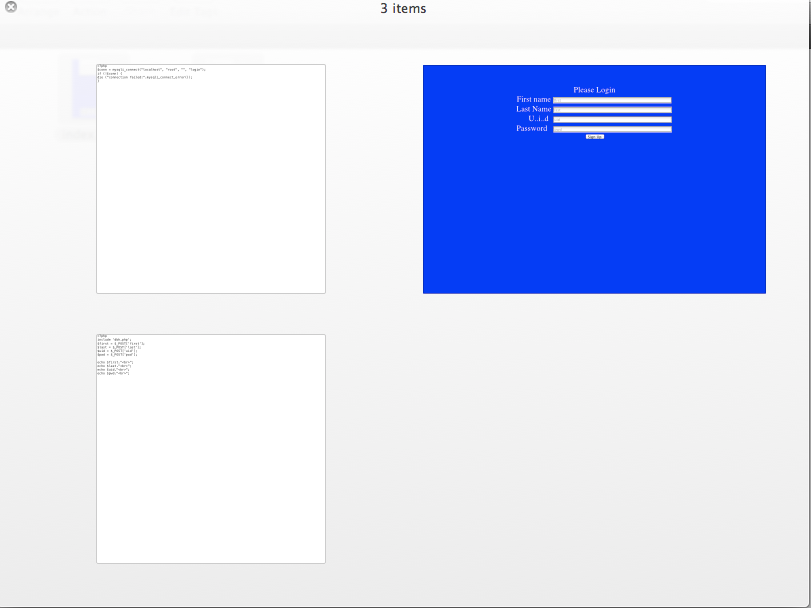The width and height of the screenshot is (811, 608).
Task: Click the Last Name input field
Action: (x=612, y=110)
